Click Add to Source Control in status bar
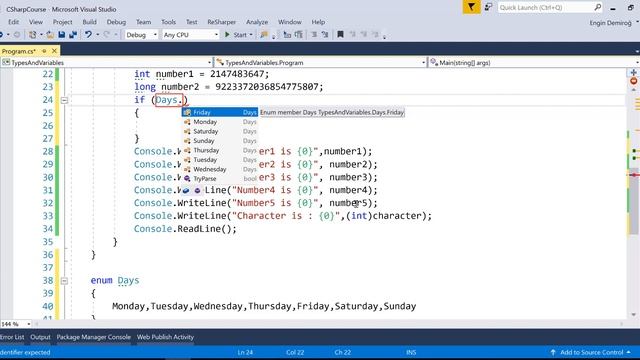This screenshot has height=360, width=640. (591, 352)
